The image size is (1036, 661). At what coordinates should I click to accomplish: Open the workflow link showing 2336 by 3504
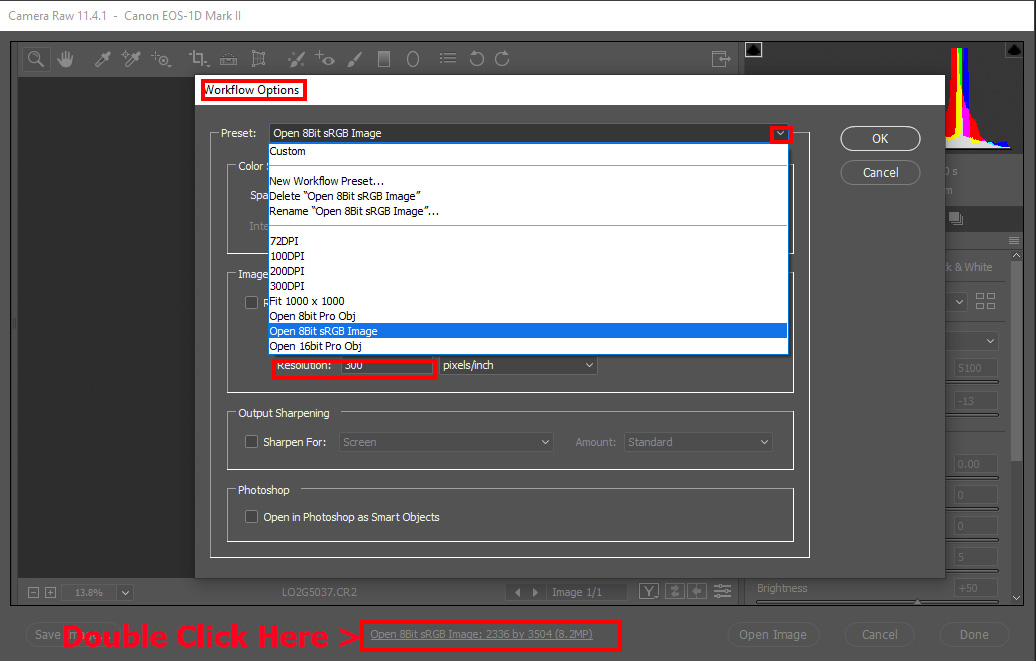click(x=490, y=635)
